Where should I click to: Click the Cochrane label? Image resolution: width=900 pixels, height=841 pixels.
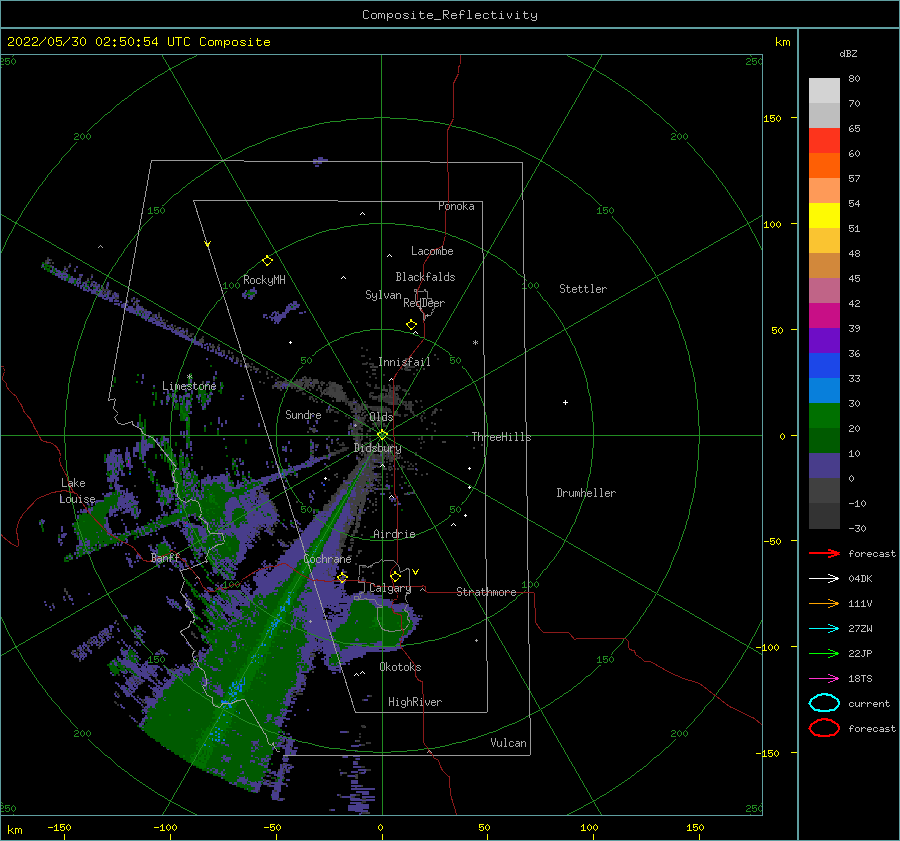click(x=327, y=559)
